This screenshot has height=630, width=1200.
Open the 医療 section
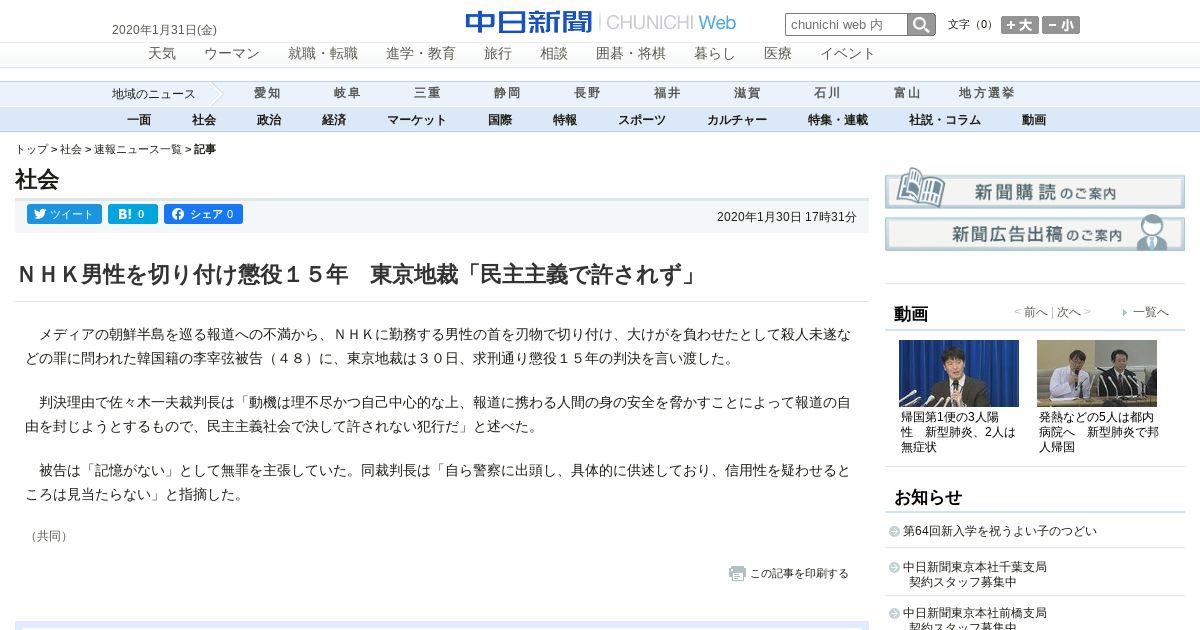(x=778, y=54)
